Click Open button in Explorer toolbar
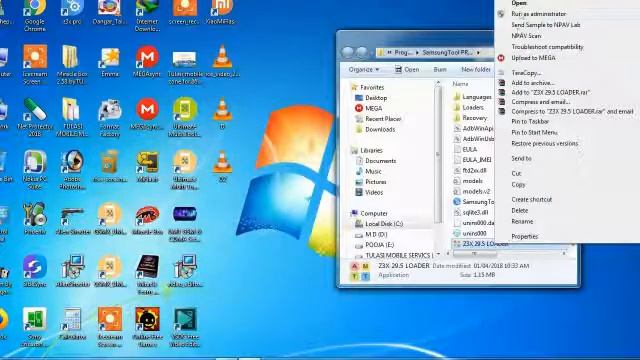Viewport: 640px width, 360px height. (407, 70)
